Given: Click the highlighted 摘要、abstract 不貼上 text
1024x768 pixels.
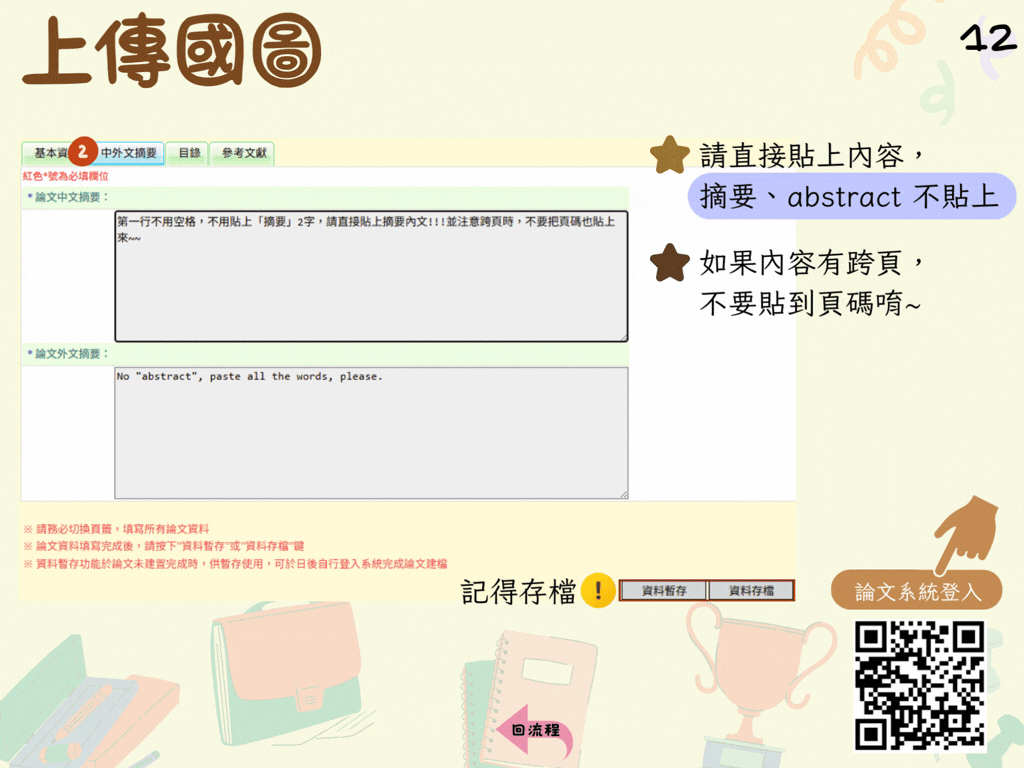Looking at the screenshot, I should [849, 197].
